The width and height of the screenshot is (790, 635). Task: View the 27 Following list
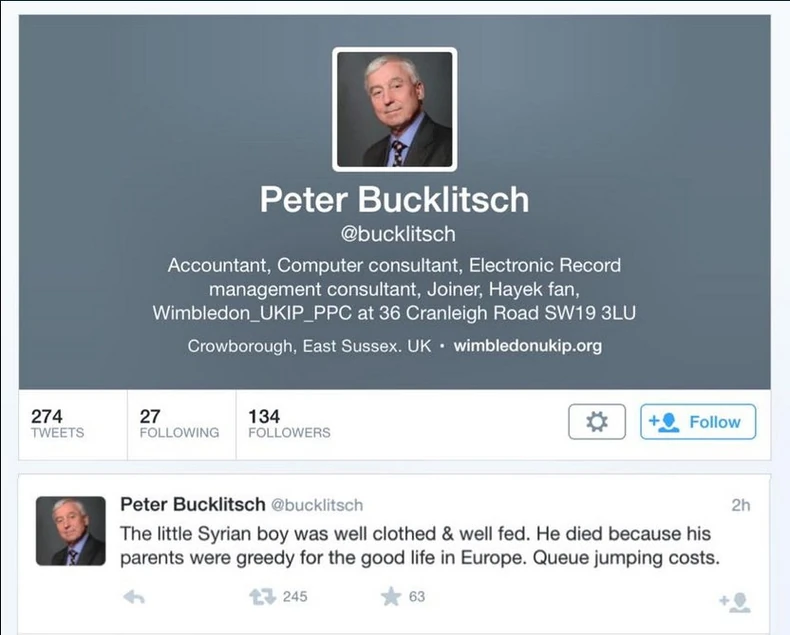pos(181,424)
